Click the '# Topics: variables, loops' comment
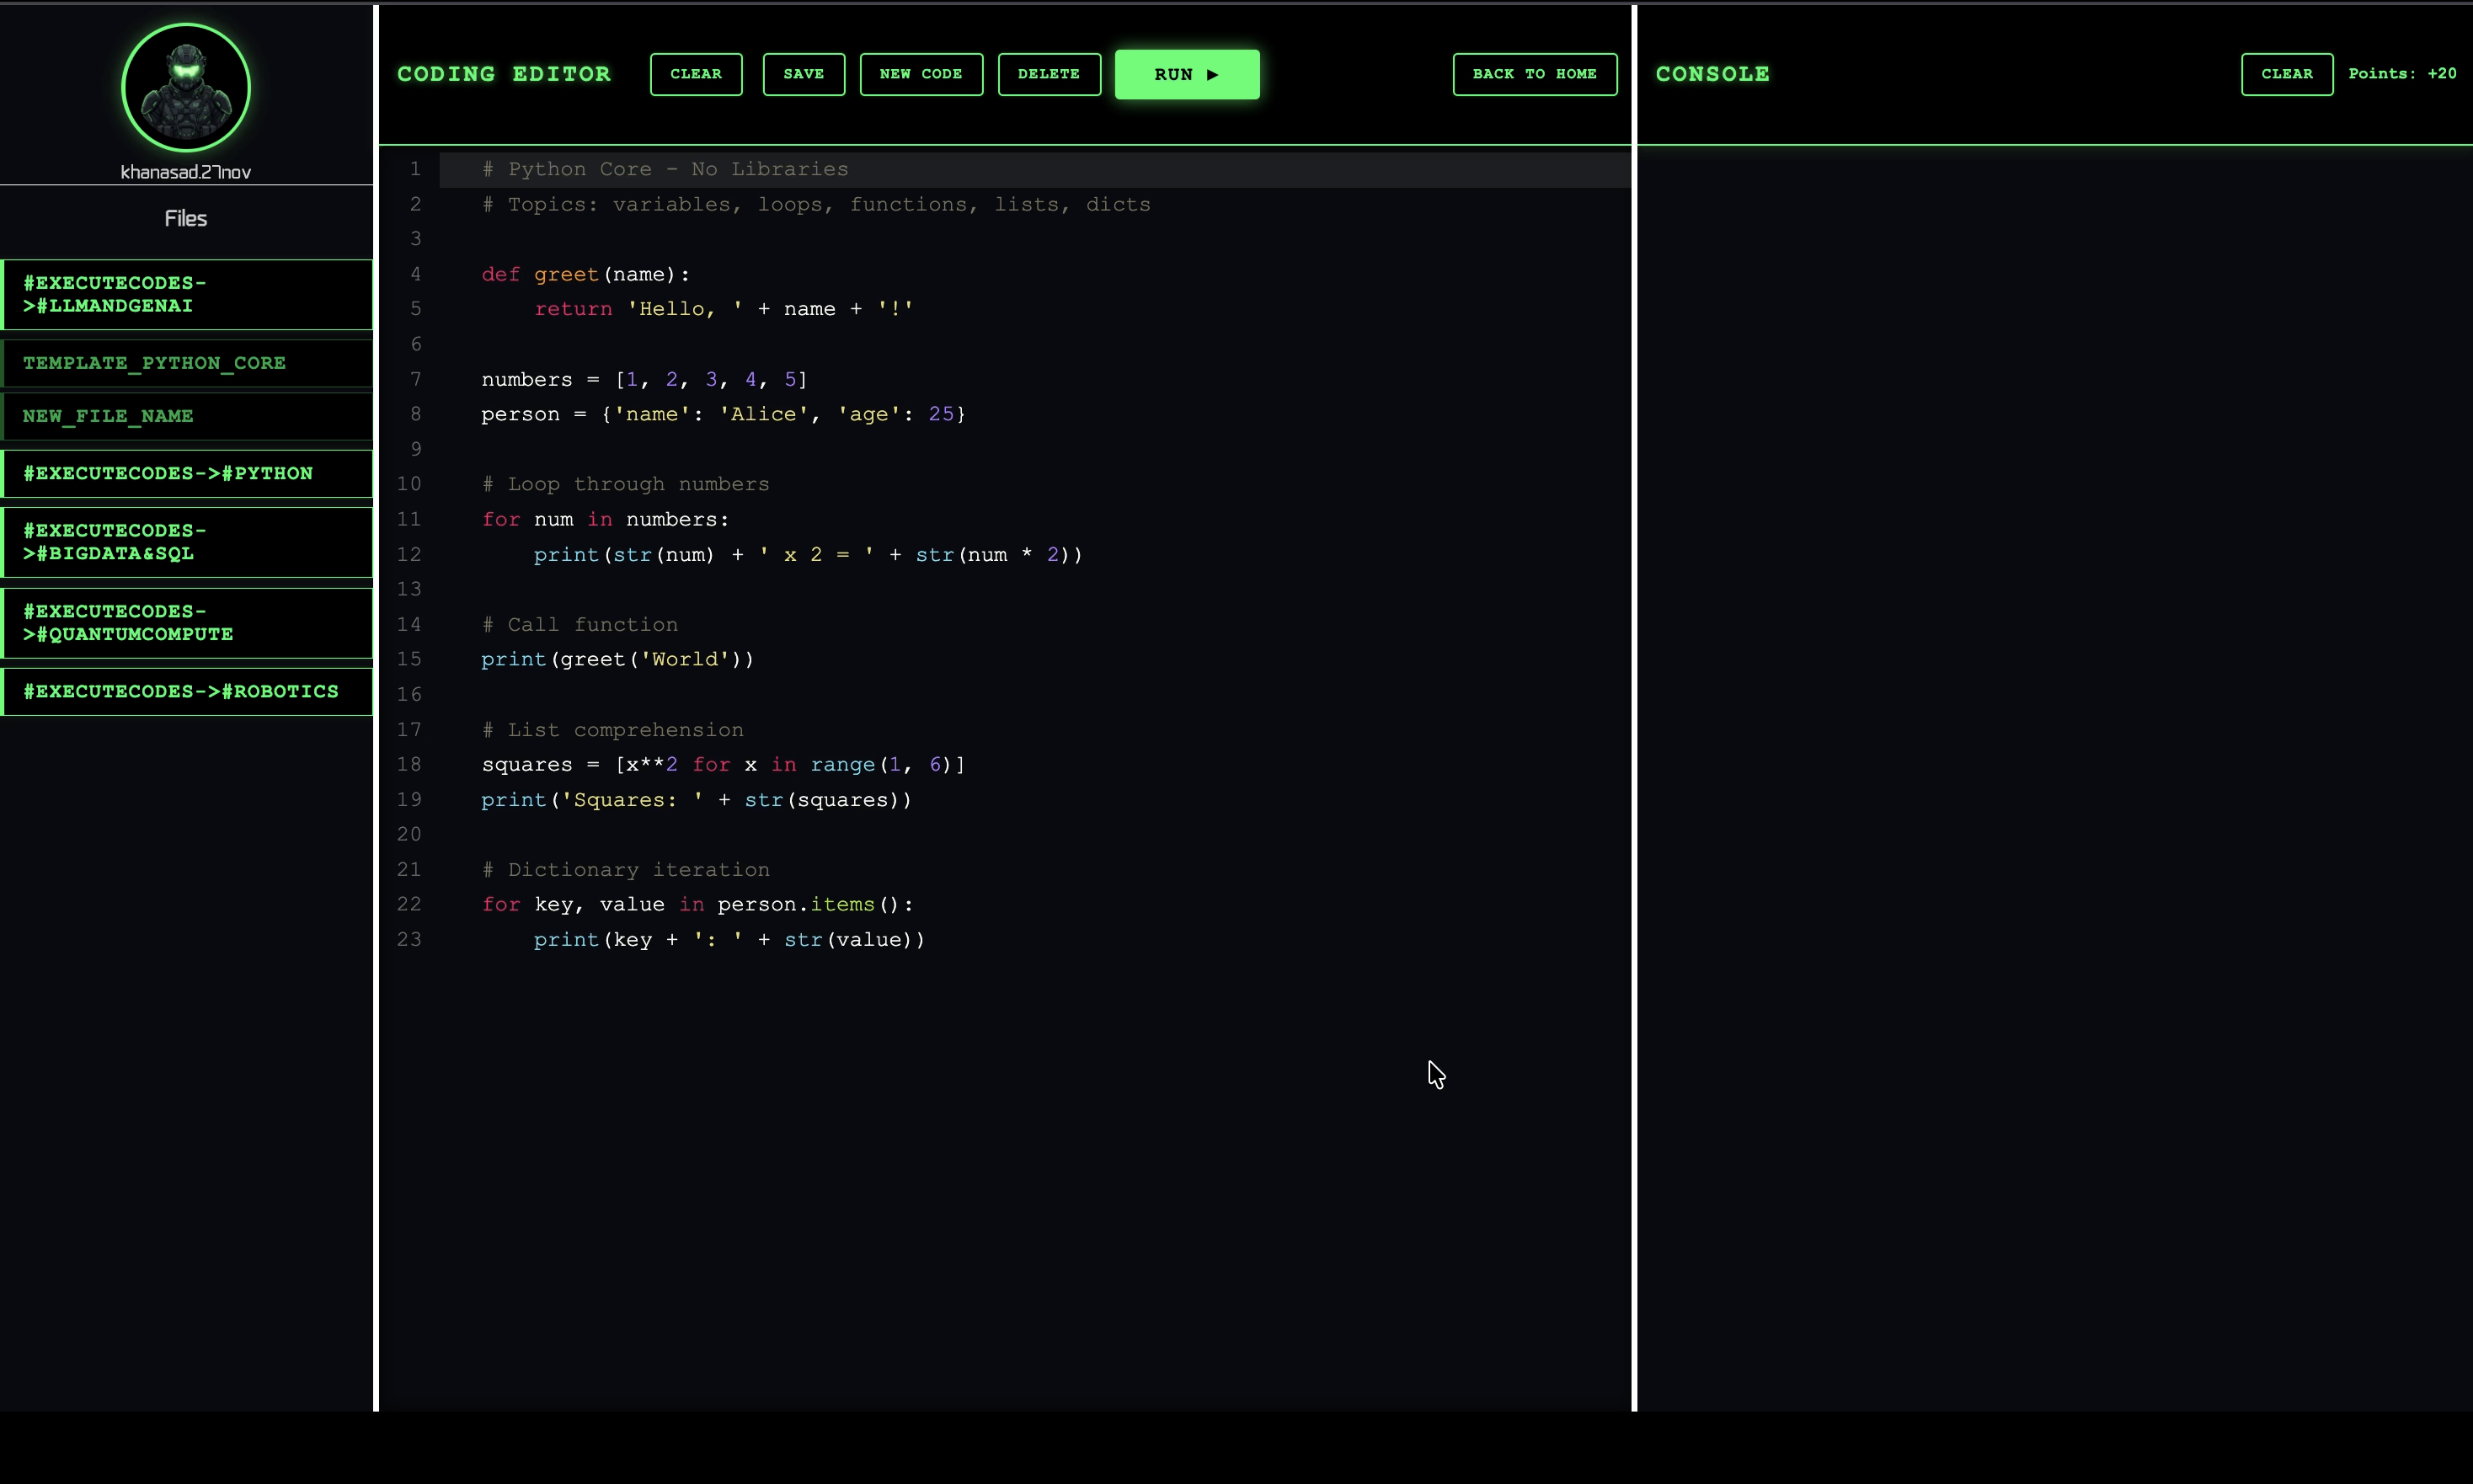The width and height of the screenshot is (2473, 1484). click(x=816, y=204)
